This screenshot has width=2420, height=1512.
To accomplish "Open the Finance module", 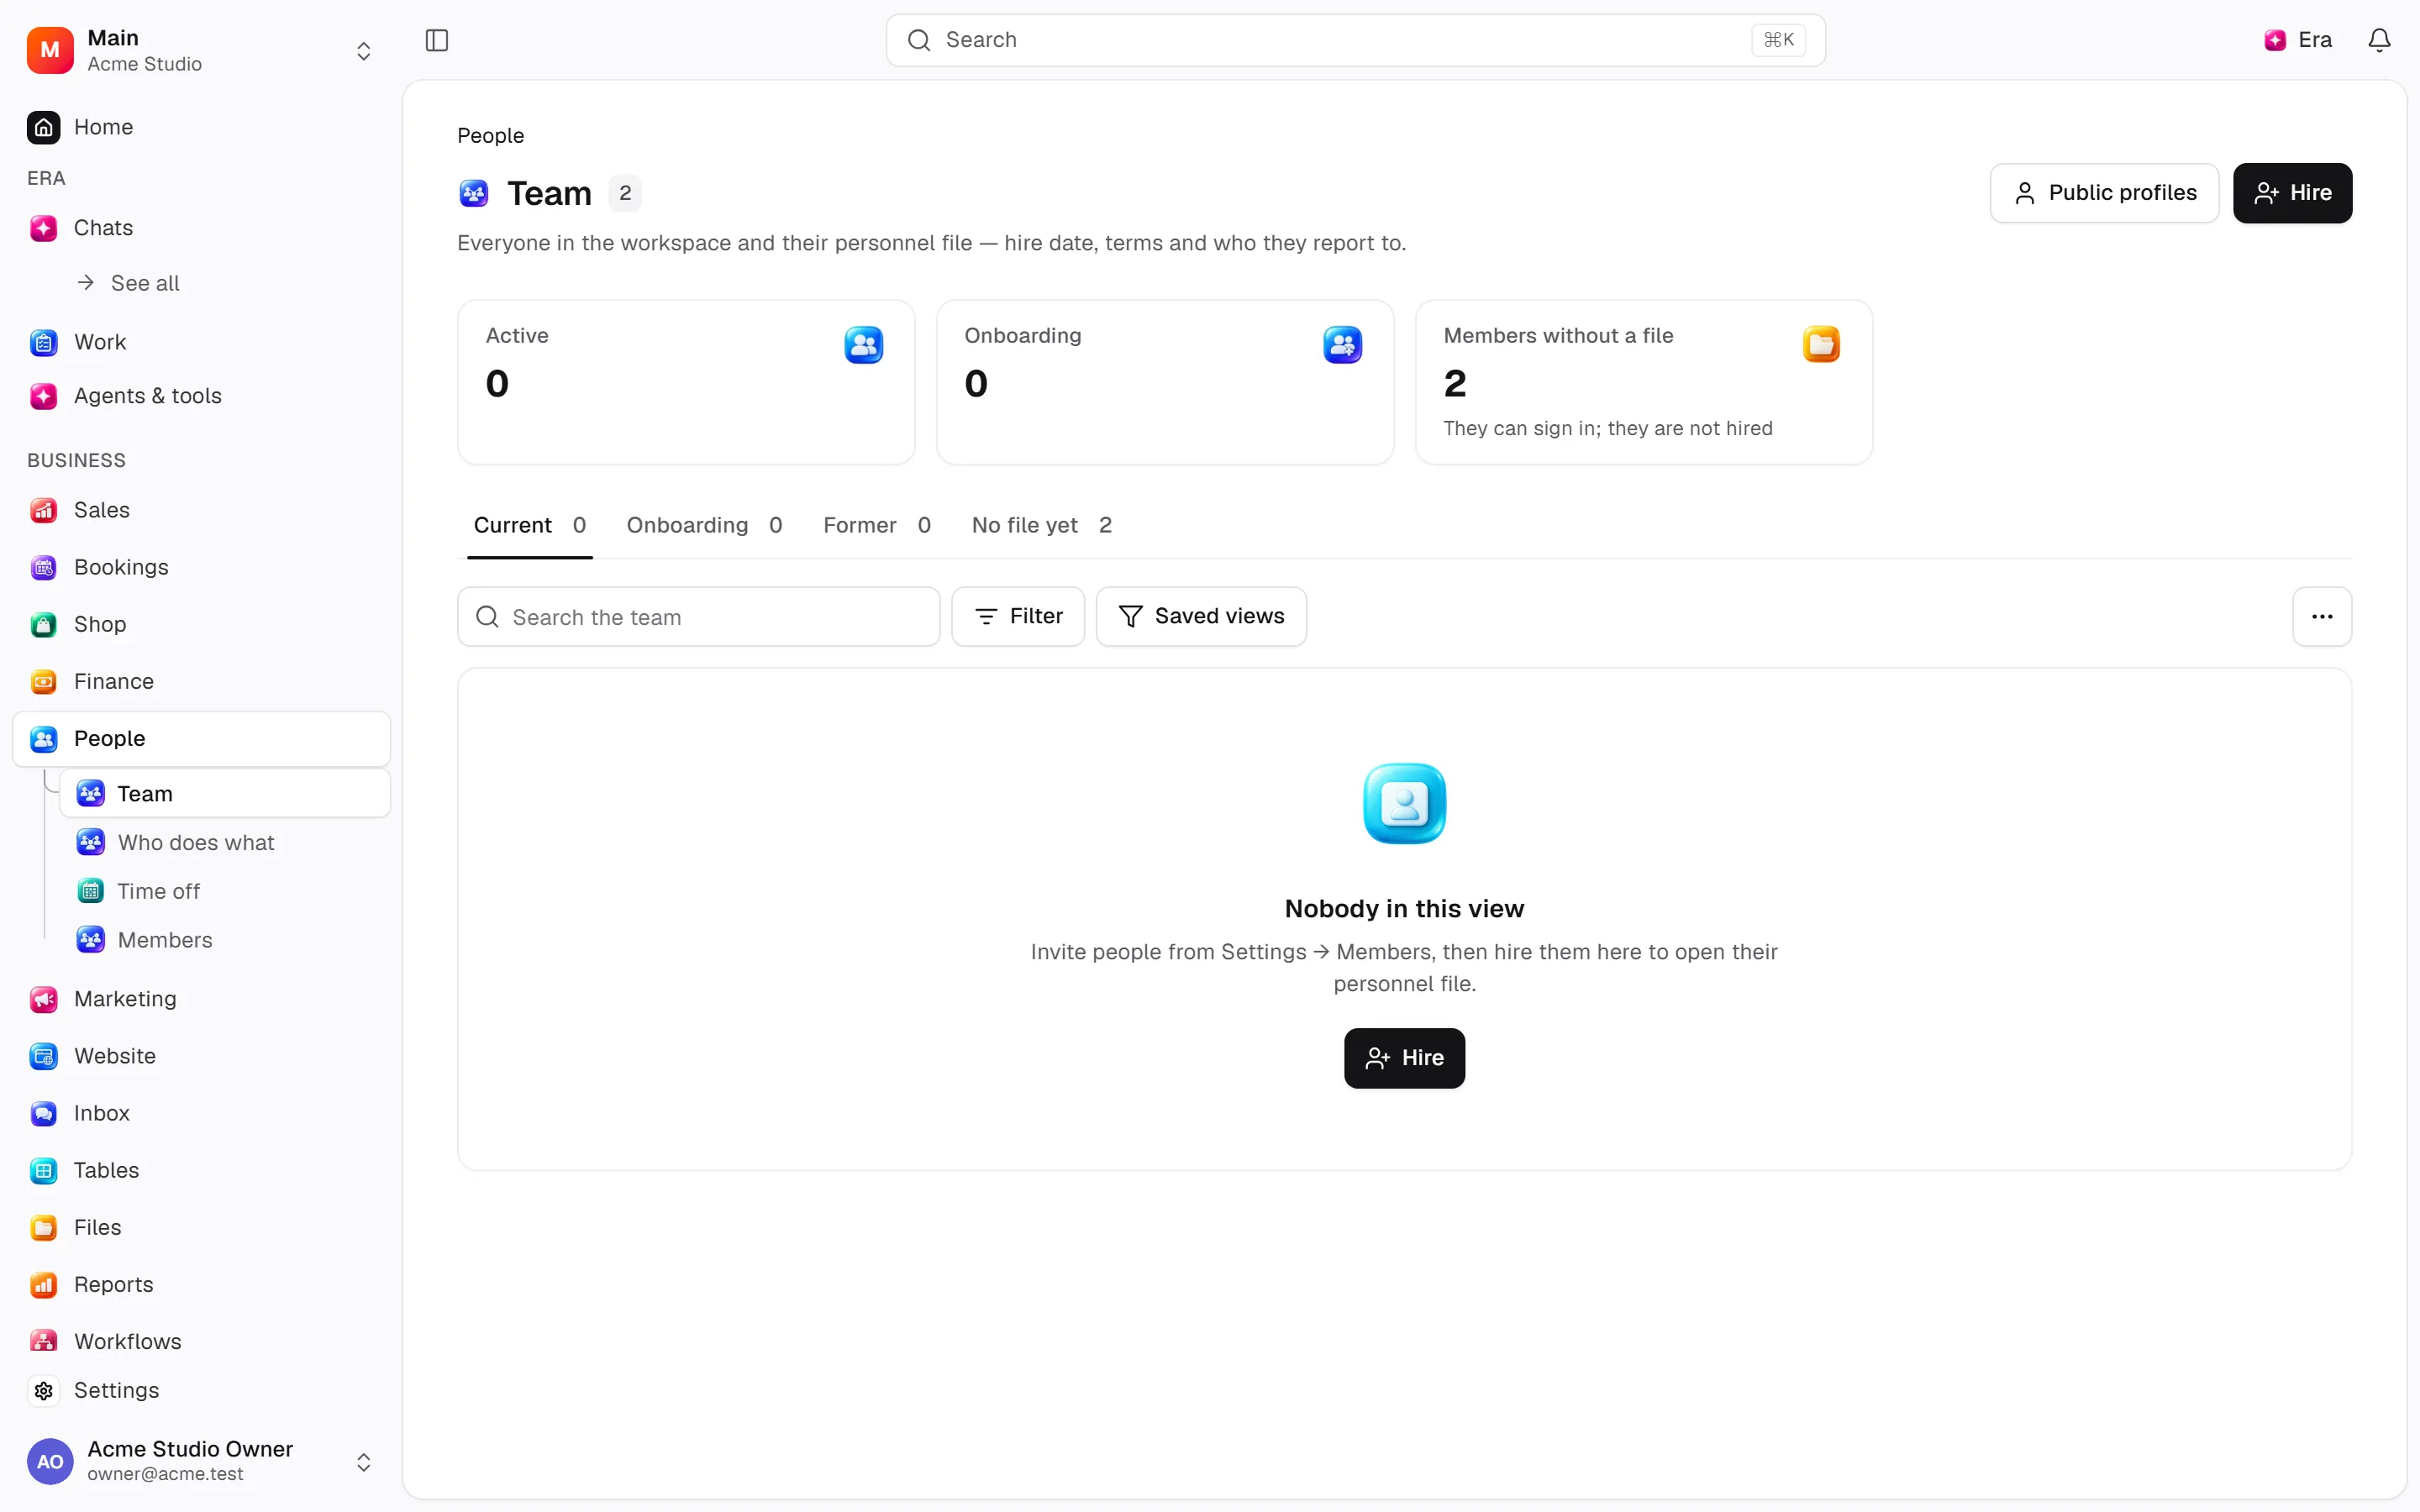I will pyautogui.click(x=201, y=681).
